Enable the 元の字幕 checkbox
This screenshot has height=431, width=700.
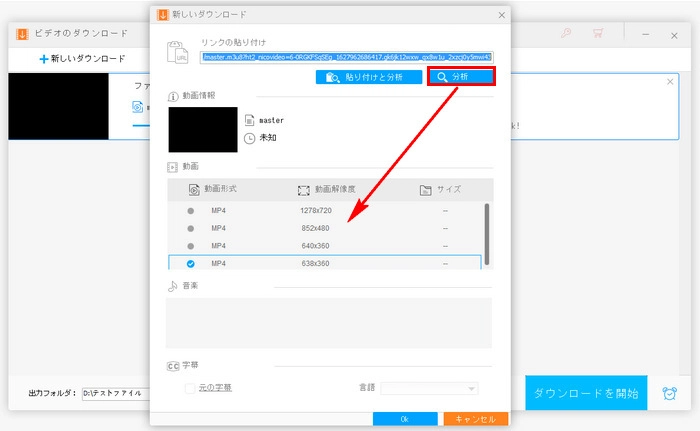click(x=190, y=387)
